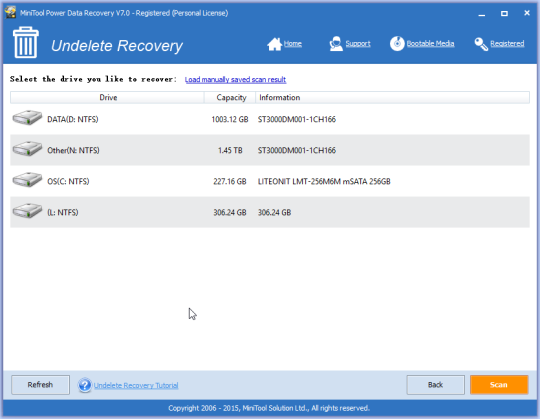Select the (L: NTFS) drive name
Image resolution: width=540 pixels, height=419 pixels.
[63, 212]
